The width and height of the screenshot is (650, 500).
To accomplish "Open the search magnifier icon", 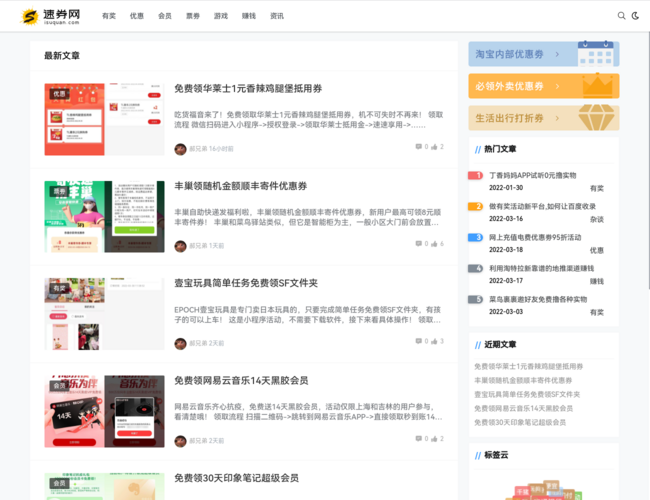I will coord(621,16).
